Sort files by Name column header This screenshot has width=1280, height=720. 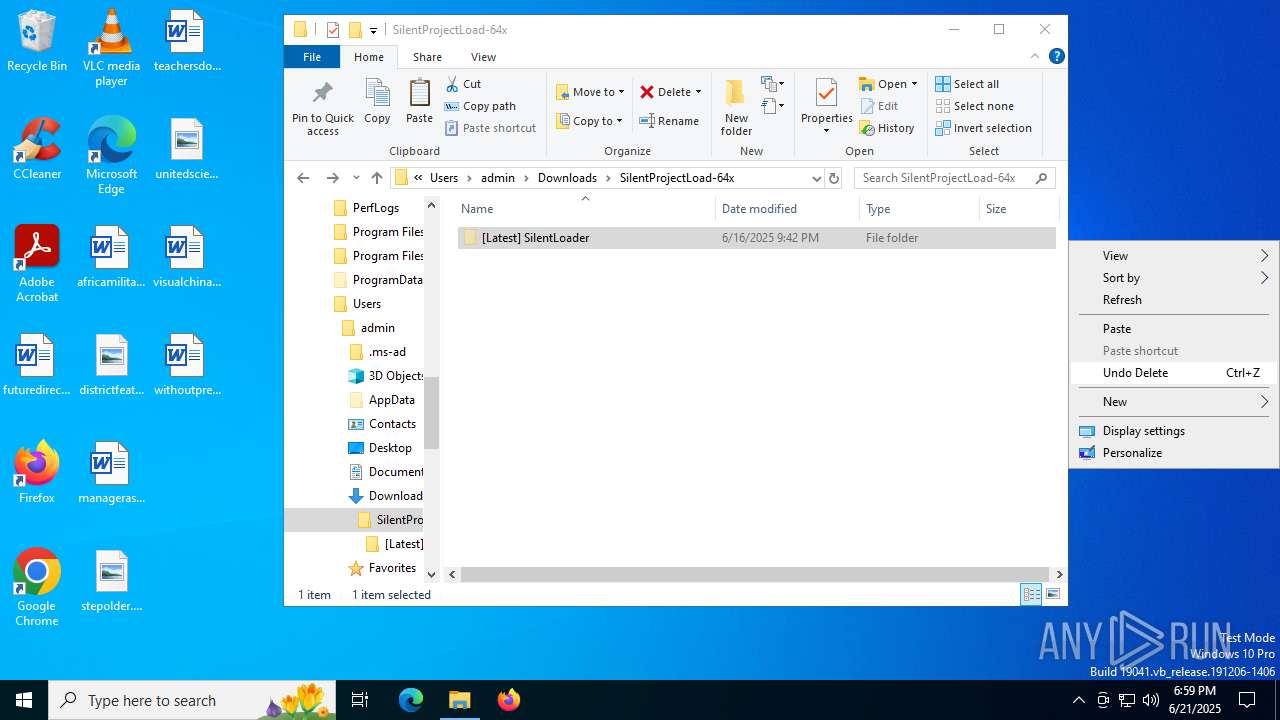[585, 209]
